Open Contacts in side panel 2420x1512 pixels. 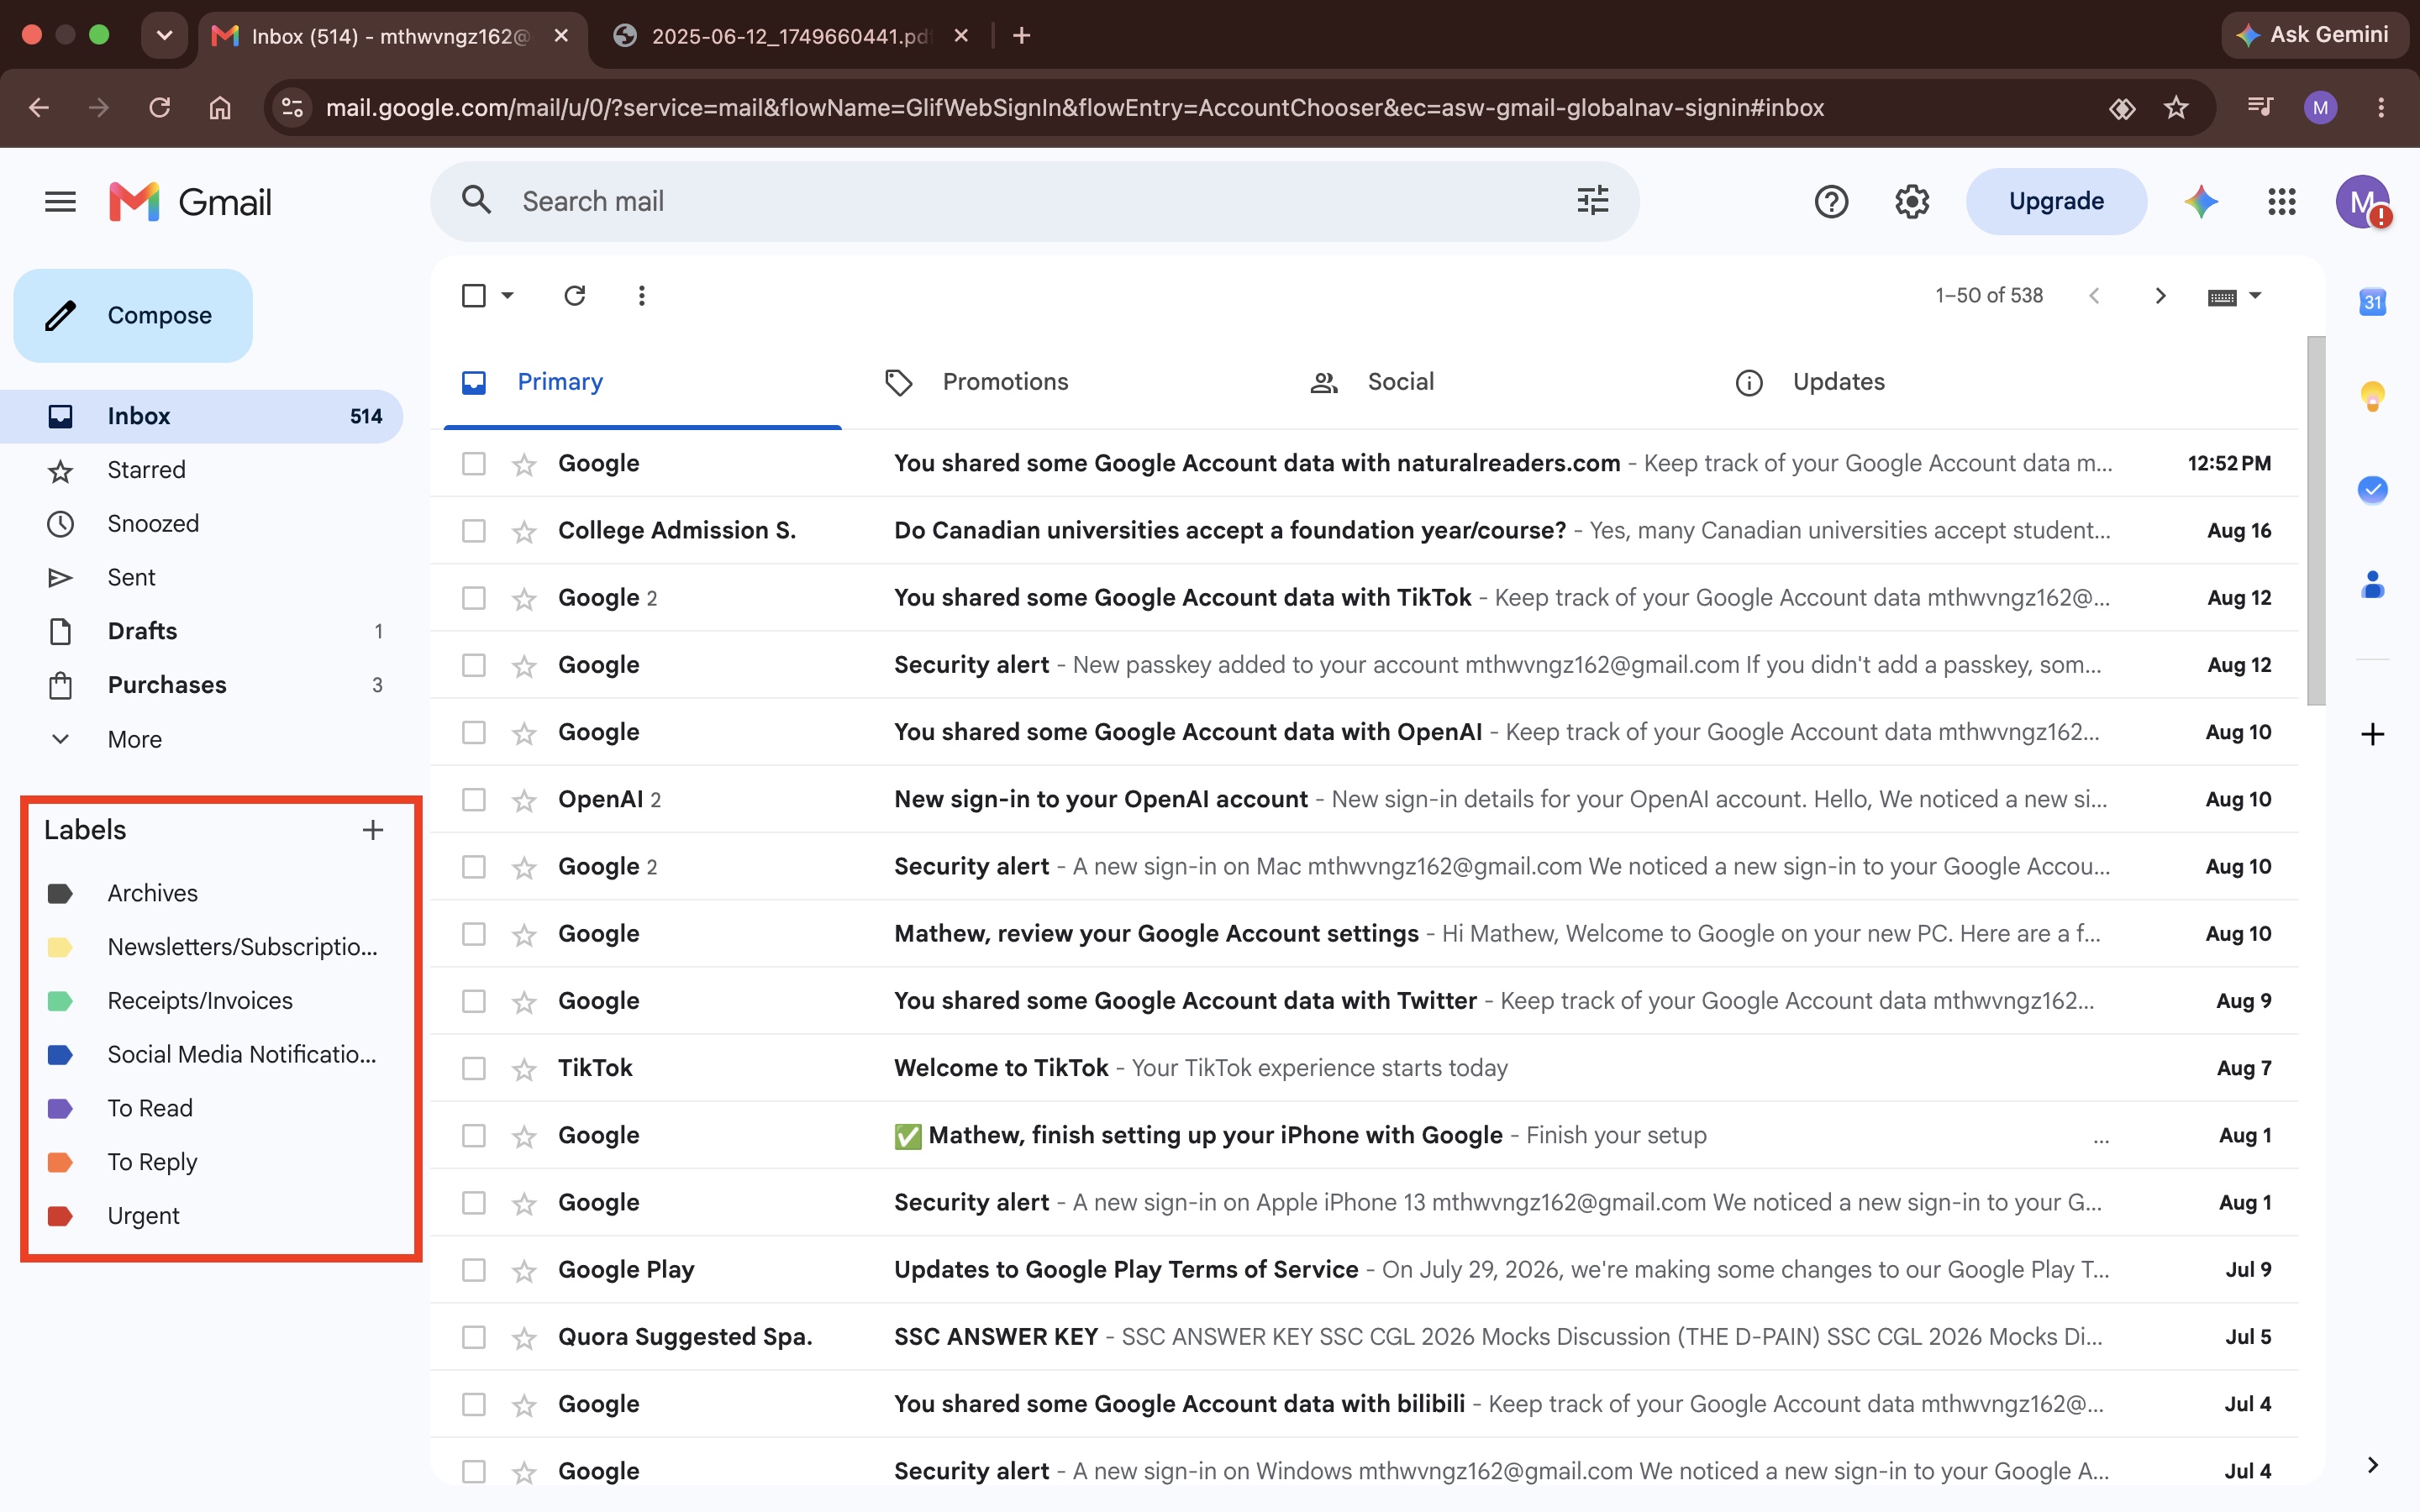(2372, 584)
